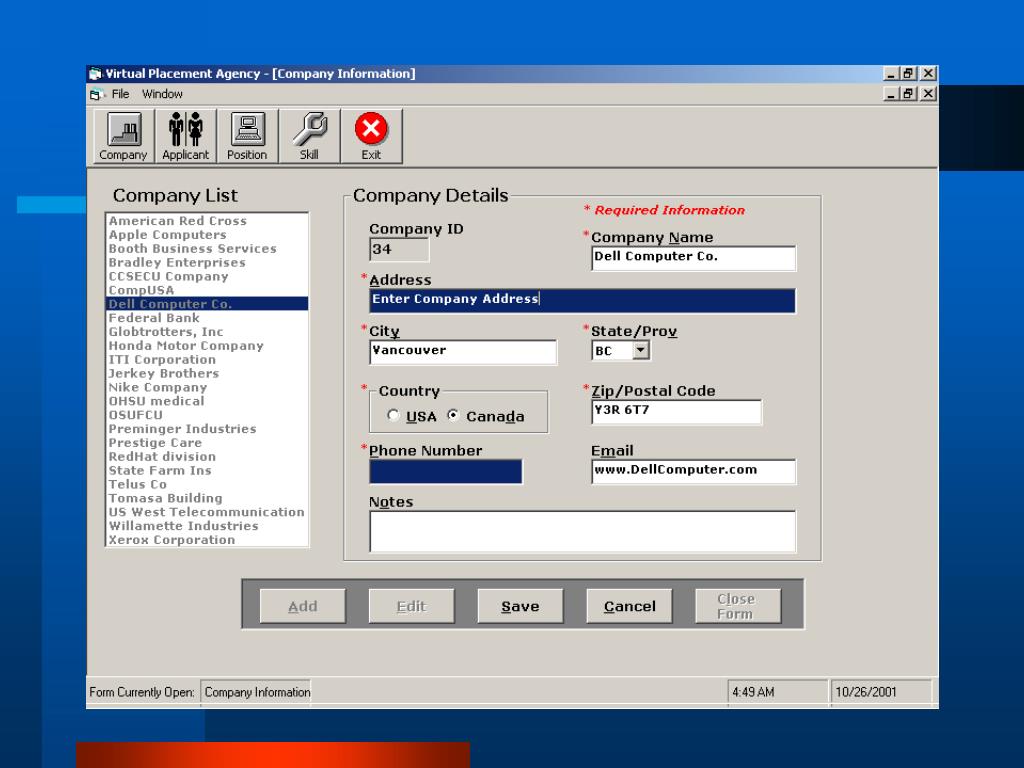The width and height of the screenshot is (1024, 768).
Task: Close the Virtual Placement Agency window
Action: [928, 74]
